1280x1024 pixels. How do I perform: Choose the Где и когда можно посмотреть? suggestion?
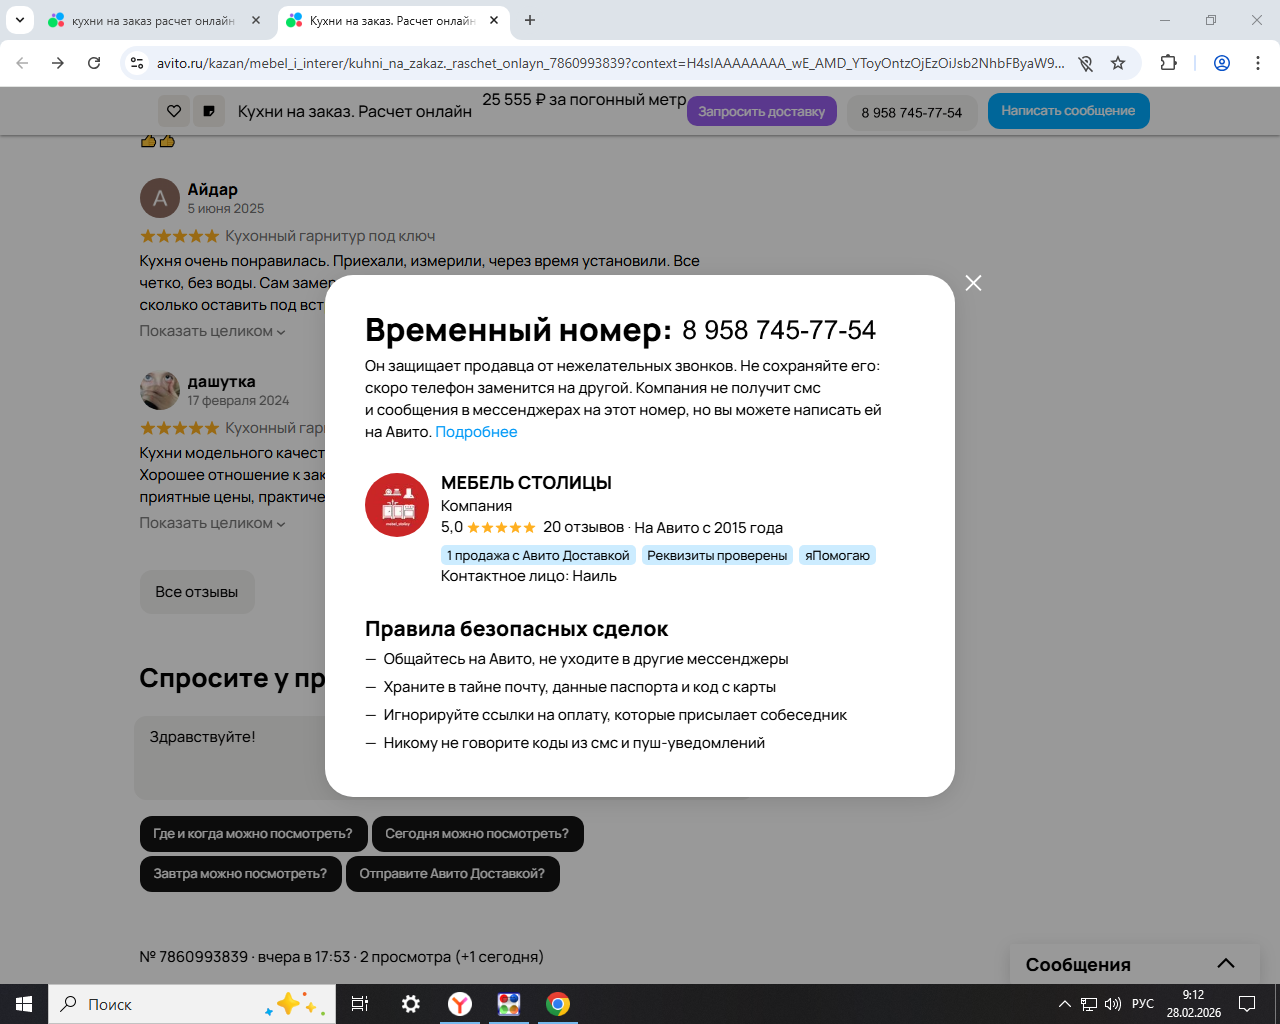253,834
